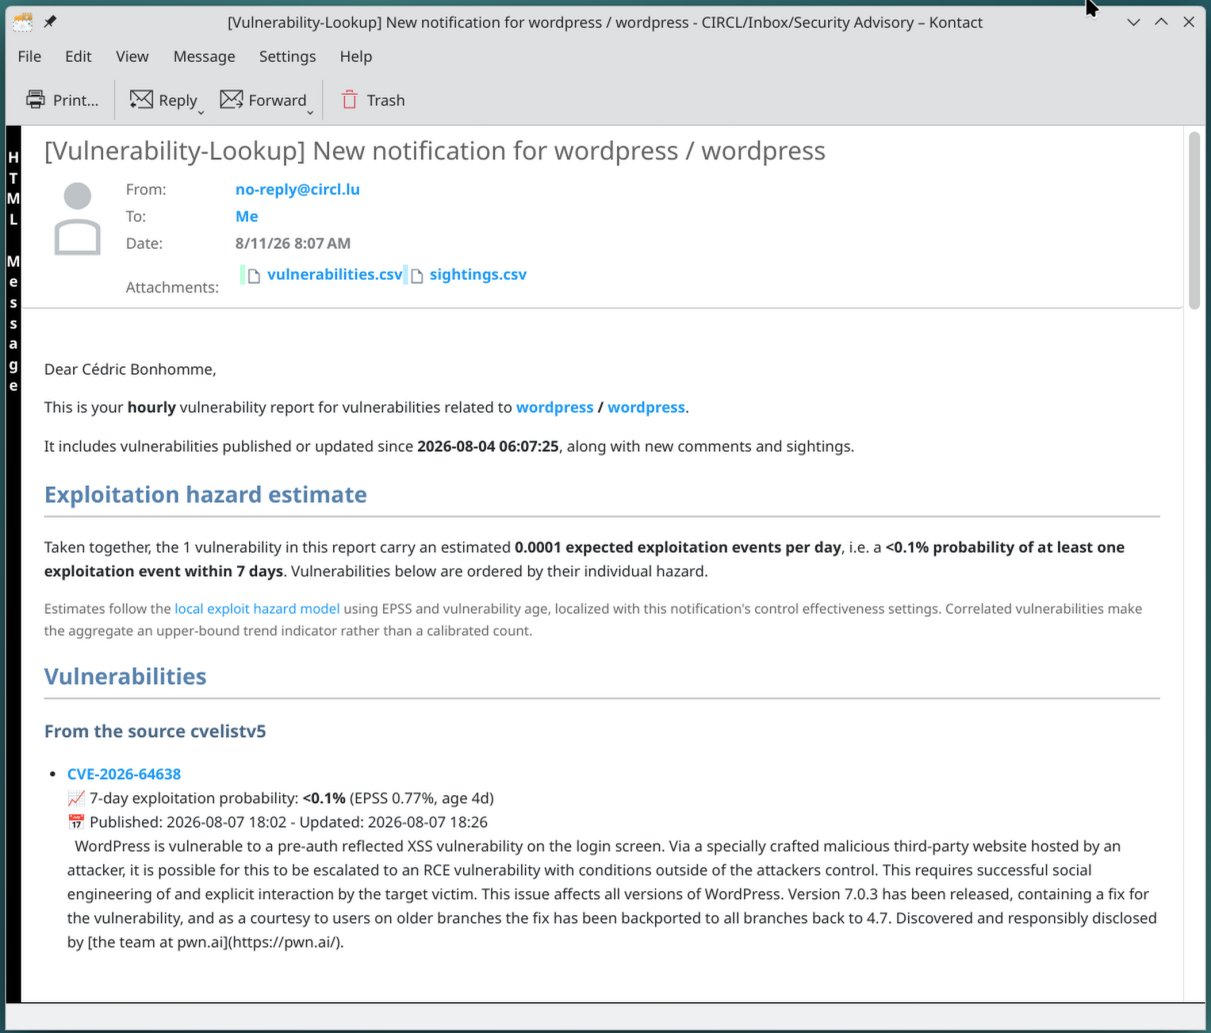The width and height of the screenshot is (1211, 1033).
Task: Click the Print toolbar button
Action: tap(62, 100)
